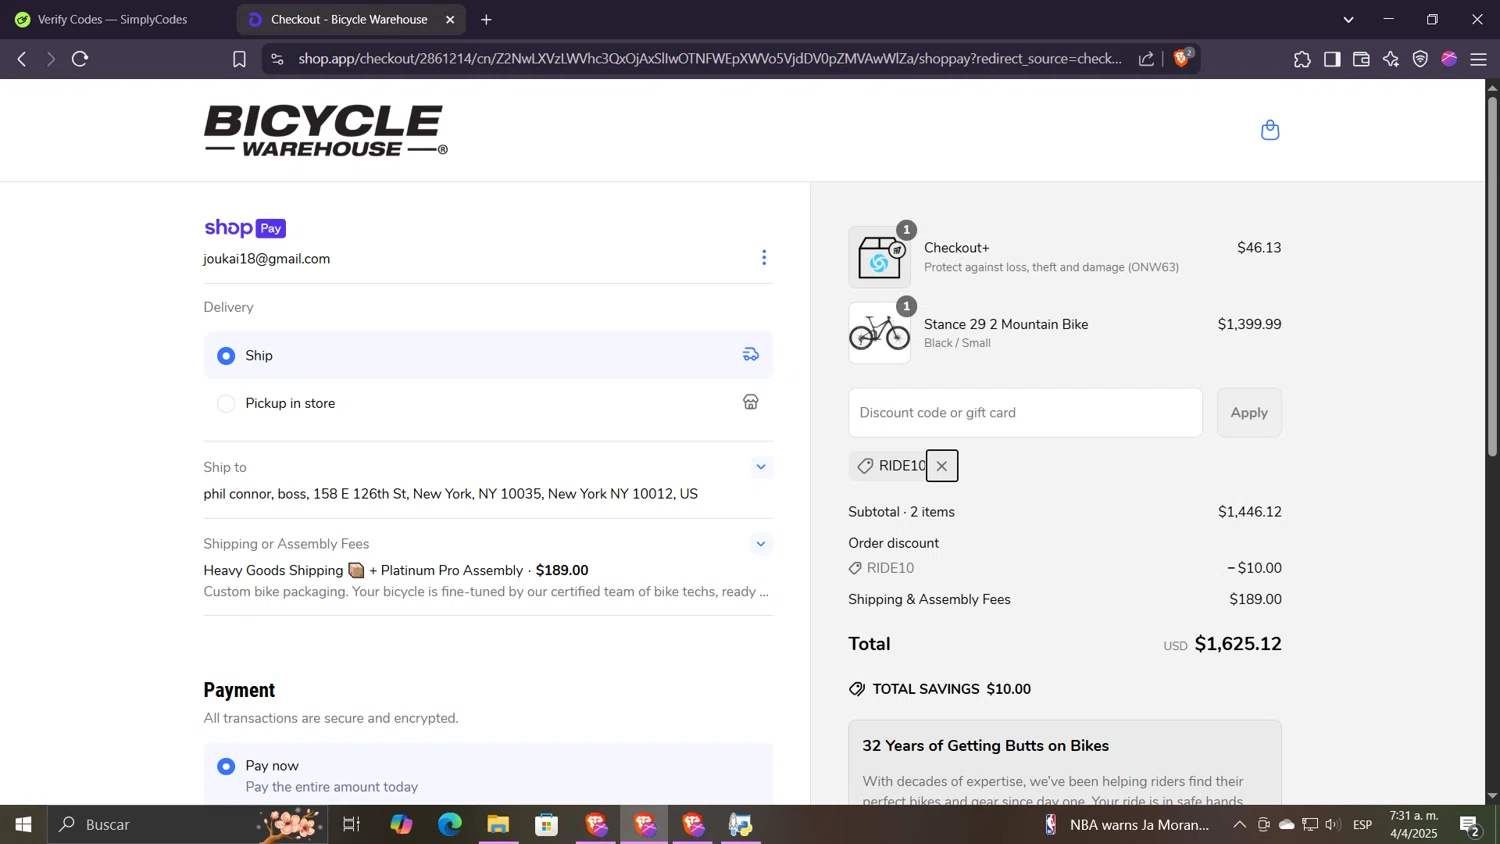Click the Subtotal · 2 items row
1500x844 pixels.
1065,512
